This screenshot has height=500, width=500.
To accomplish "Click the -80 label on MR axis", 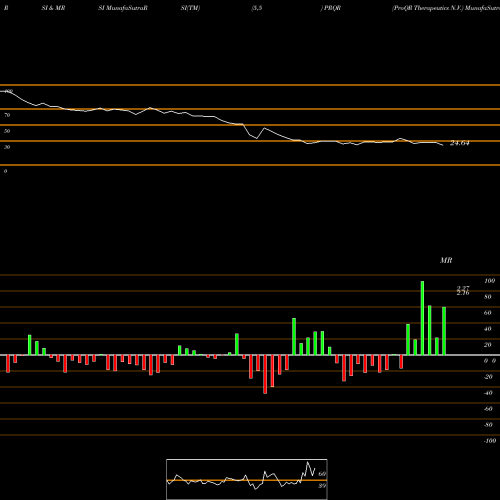I will pos(488,425).
